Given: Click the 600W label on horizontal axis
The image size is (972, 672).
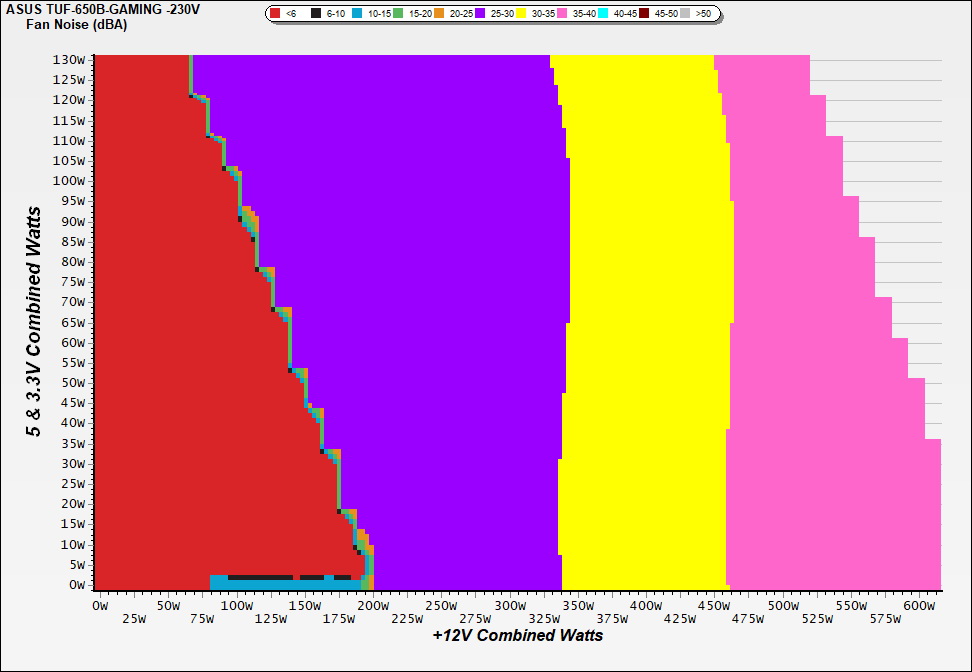Looking at the screenshot, I should point(918,605).
